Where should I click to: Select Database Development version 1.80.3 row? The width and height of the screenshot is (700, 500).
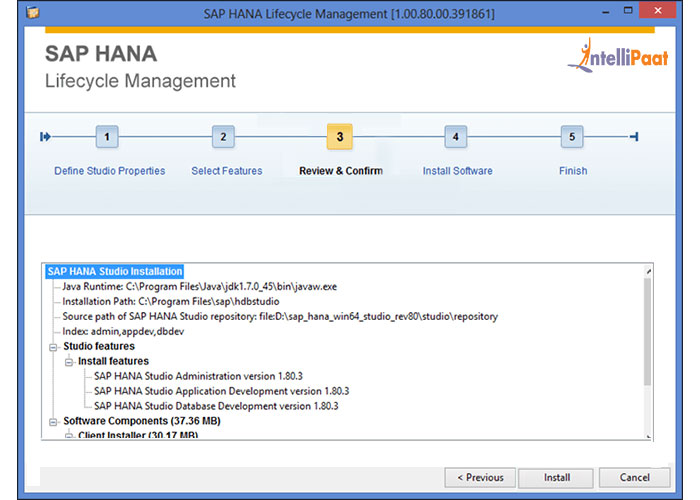216,406
